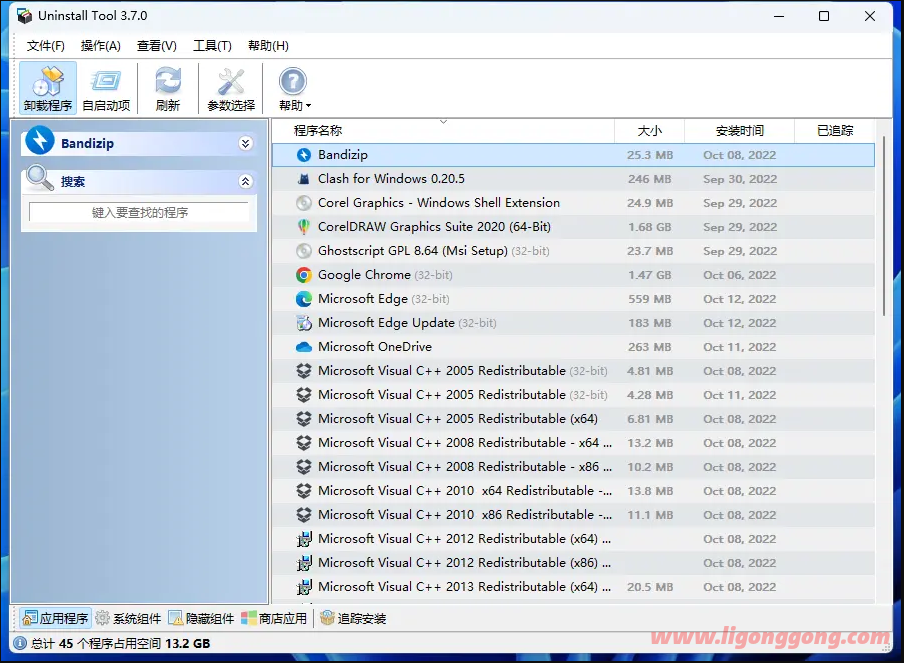Click the info icon in status bar
The height and width of the screenshot is (663, 904).
[20, 643]
